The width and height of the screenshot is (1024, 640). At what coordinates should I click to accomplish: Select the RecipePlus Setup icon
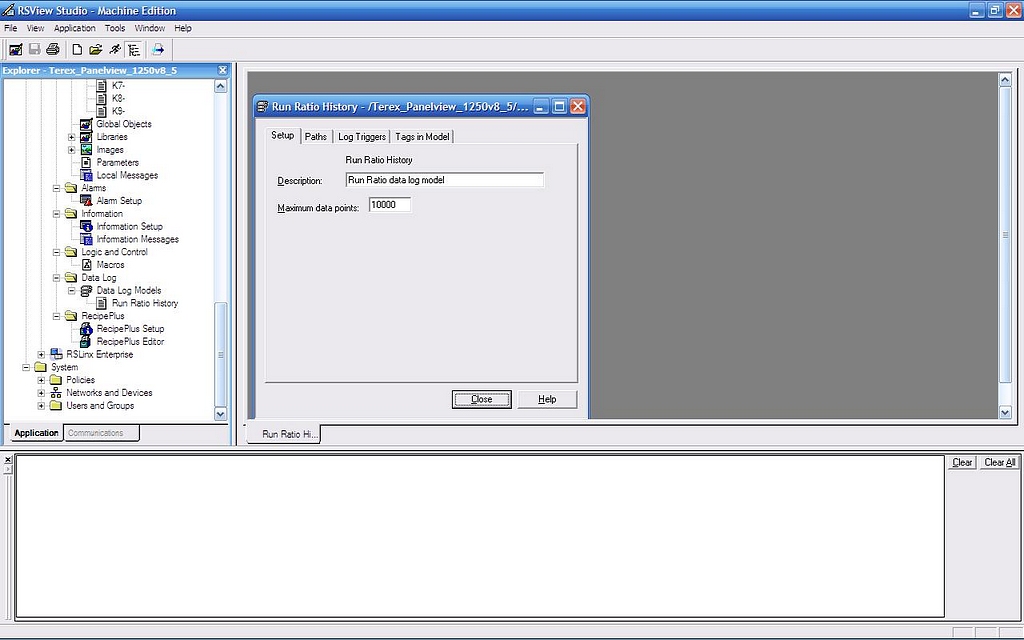pos(86,329)
